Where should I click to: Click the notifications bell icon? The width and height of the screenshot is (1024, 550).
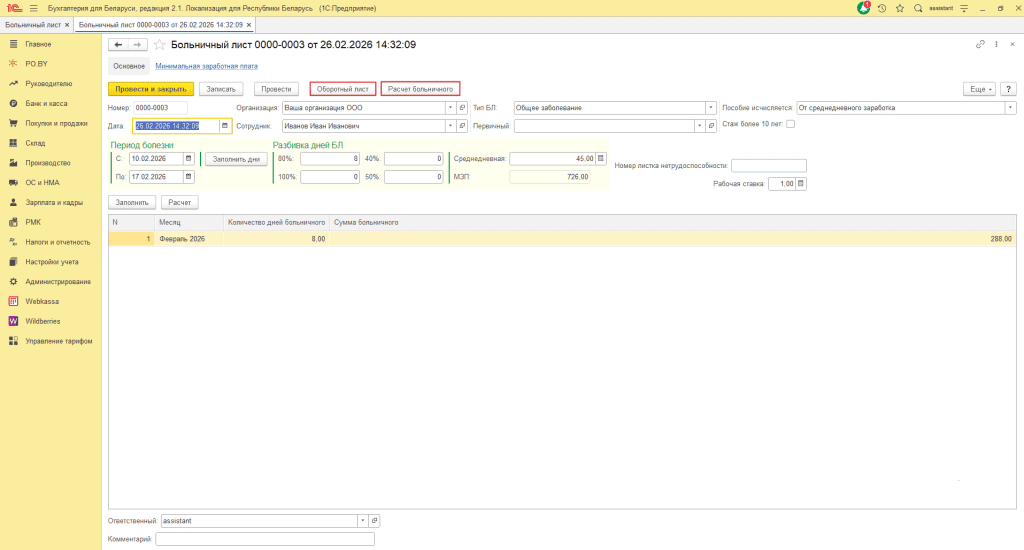pos(864,7)
